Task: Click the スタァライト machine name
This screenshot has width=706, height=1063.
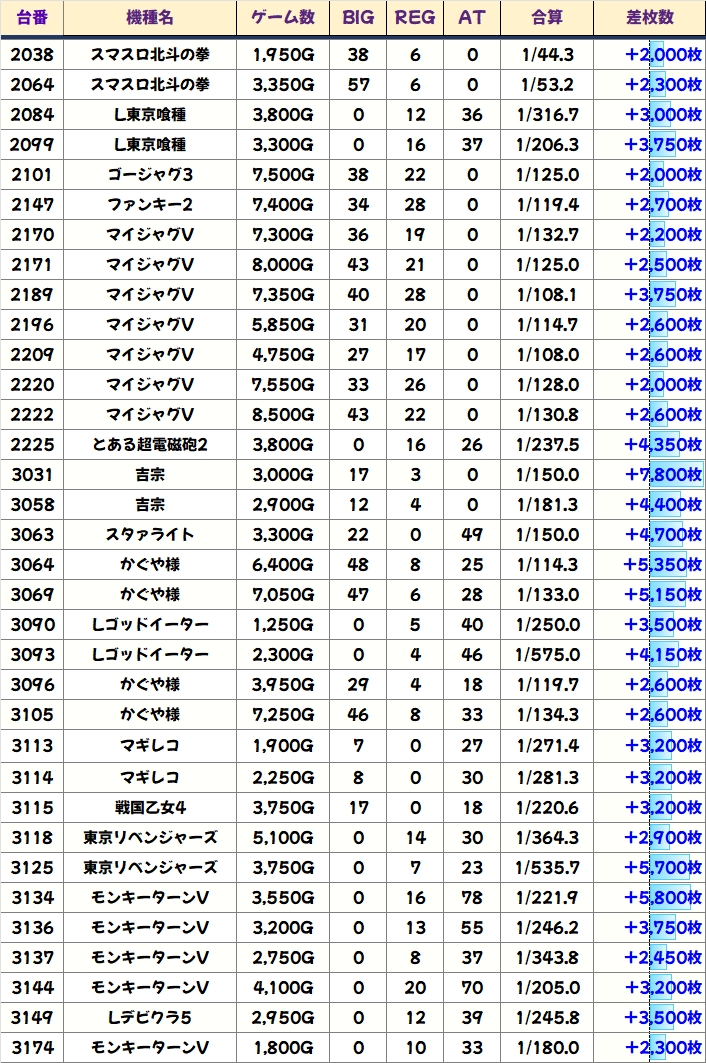Action: 150,534
